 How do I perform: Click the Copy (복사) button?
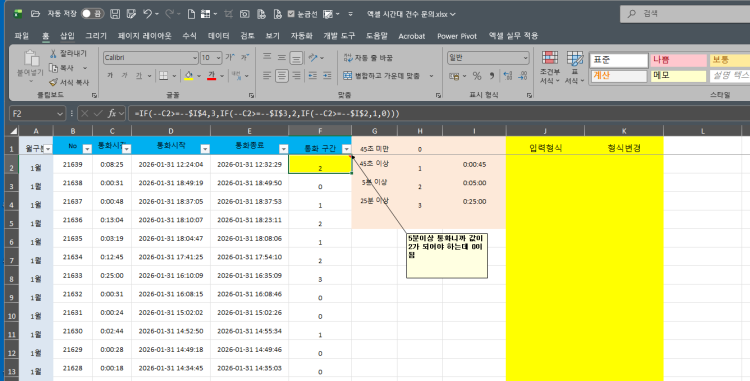(62, 68)
